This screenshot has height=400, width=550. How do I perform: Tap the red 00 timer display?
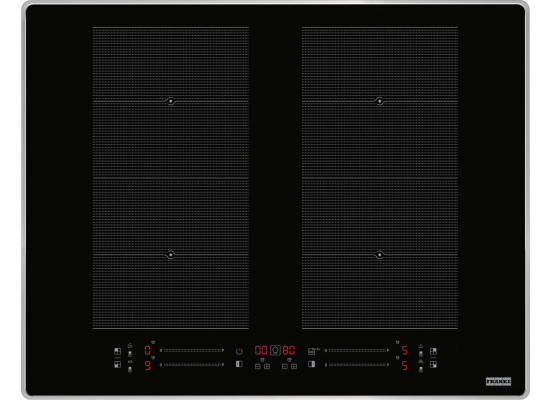(261, 350)
